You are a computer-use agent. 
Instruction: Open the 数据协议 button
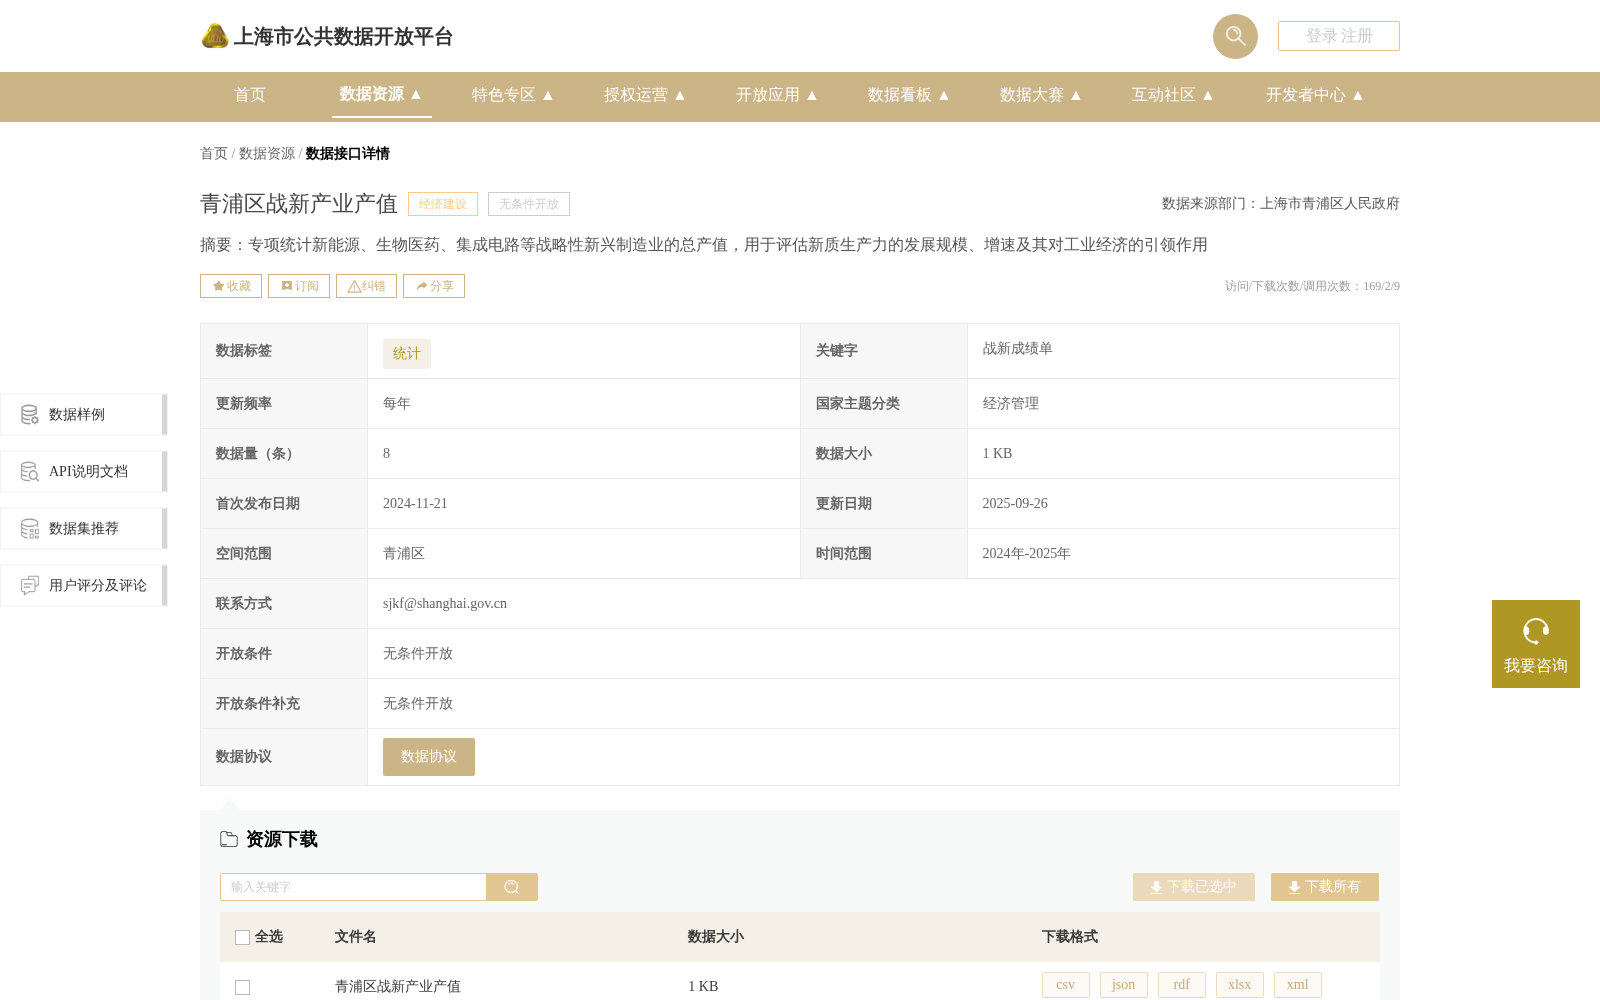coord(429,757)
